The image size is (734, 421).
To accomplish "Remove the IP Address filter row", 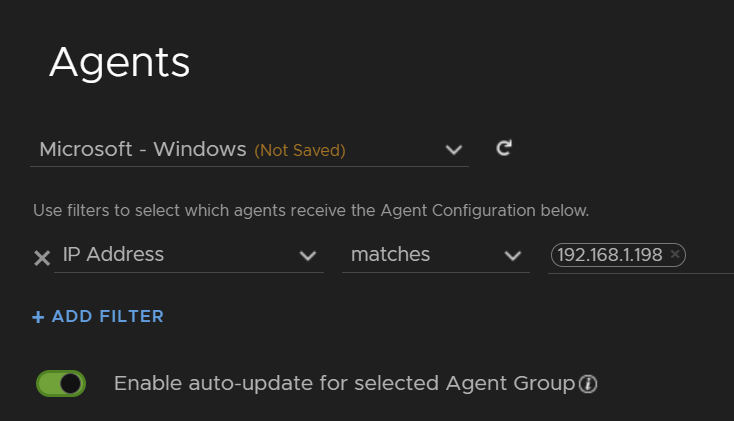I will pos(42,258).
